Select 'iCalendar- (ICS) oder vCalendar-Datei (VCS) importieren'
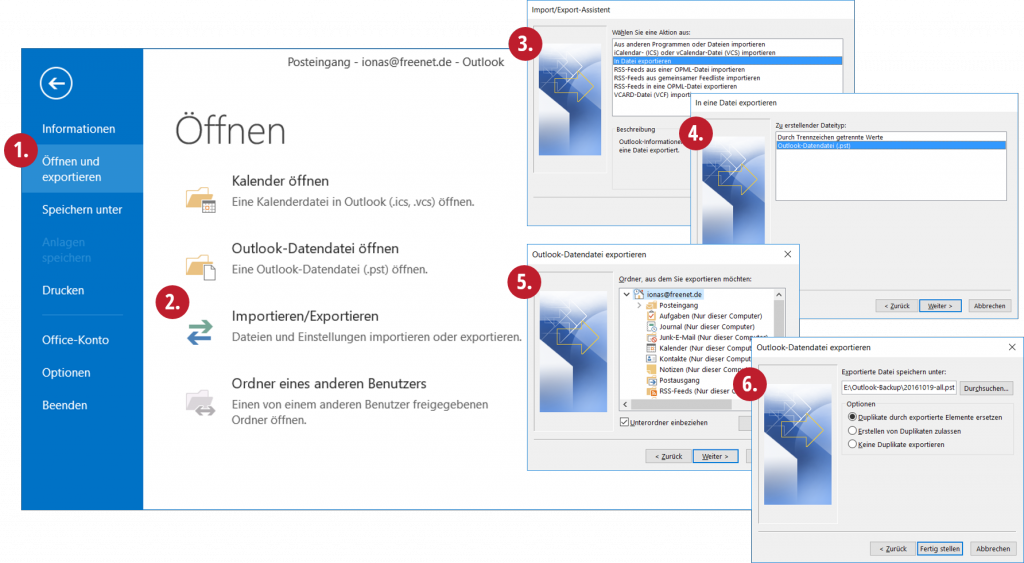Viewport: 1024px width, 563px height. (x=694, y=52)
